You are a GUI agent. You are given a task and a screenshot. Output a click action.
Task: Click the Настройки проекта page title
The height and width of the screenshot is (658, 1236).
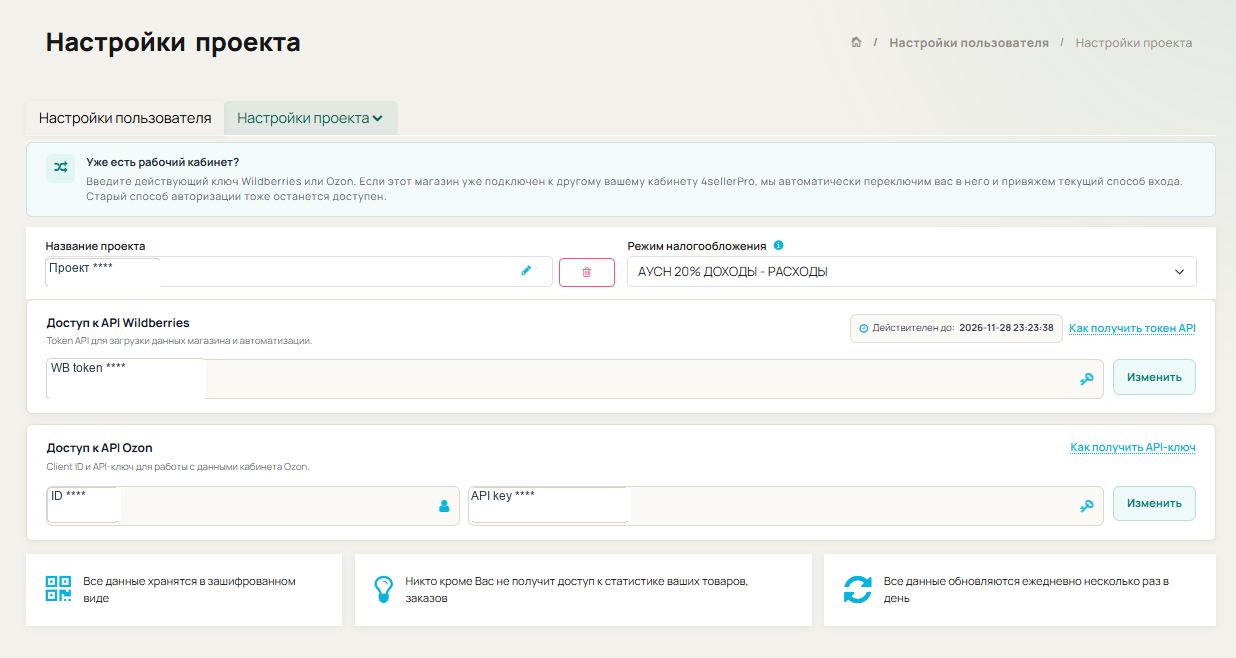coord(173,42)
